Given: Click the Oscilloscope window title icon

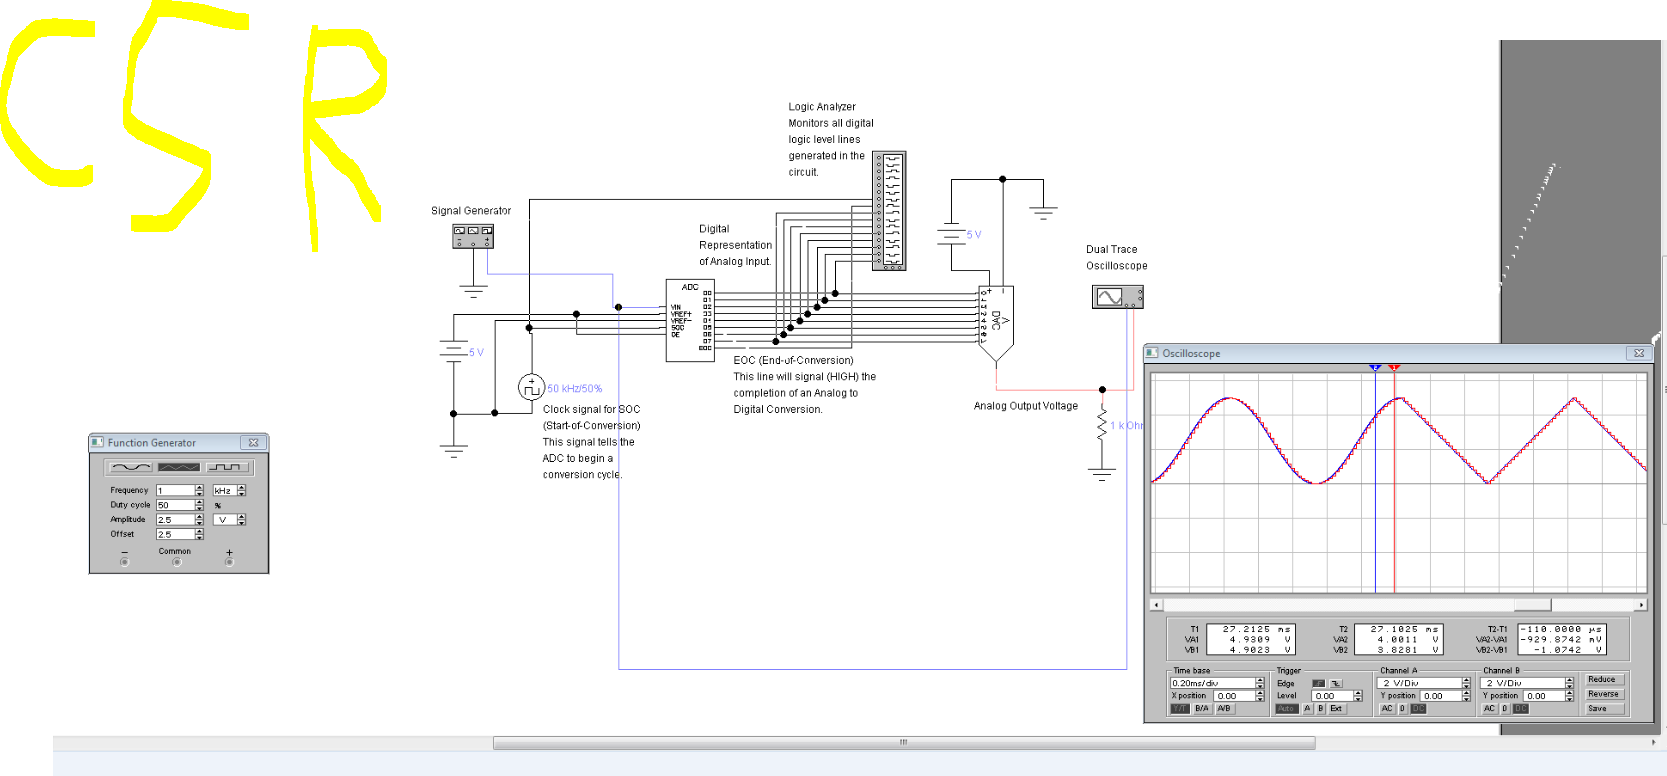Looking at the screenshot, I should point(1152,353).
